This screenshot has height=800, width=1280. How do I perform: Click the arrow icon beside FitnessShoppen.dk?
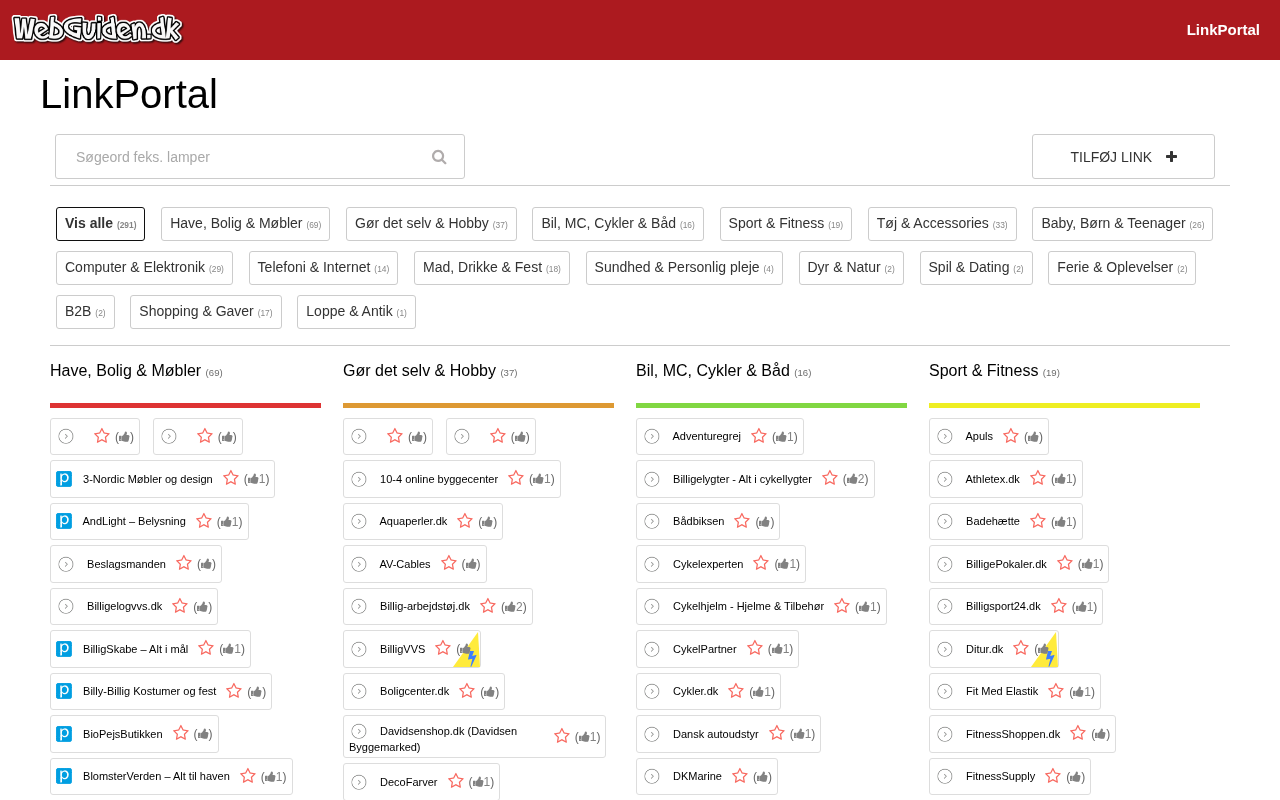point(945,734)
